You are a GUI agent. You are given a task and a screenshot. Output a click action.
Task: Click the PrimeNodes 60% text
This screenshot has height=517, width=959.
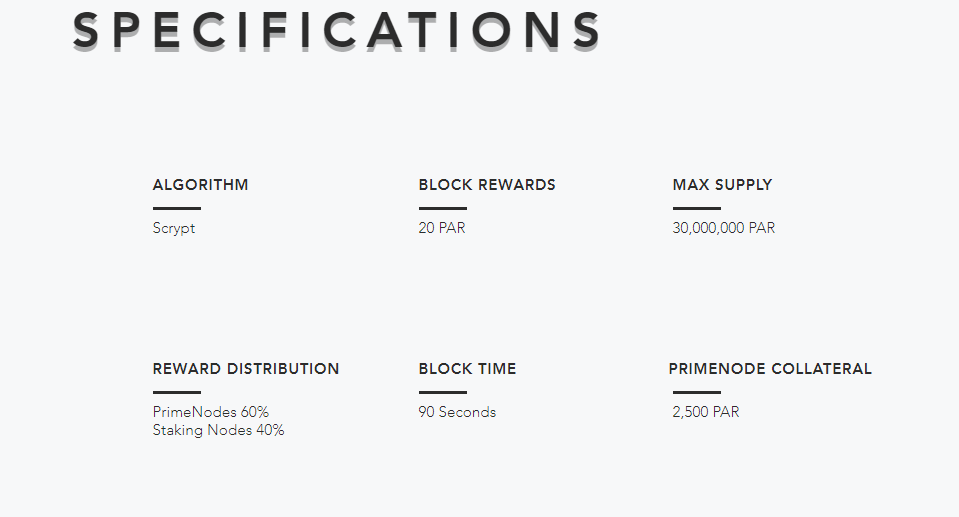click(x=210, y=412)
